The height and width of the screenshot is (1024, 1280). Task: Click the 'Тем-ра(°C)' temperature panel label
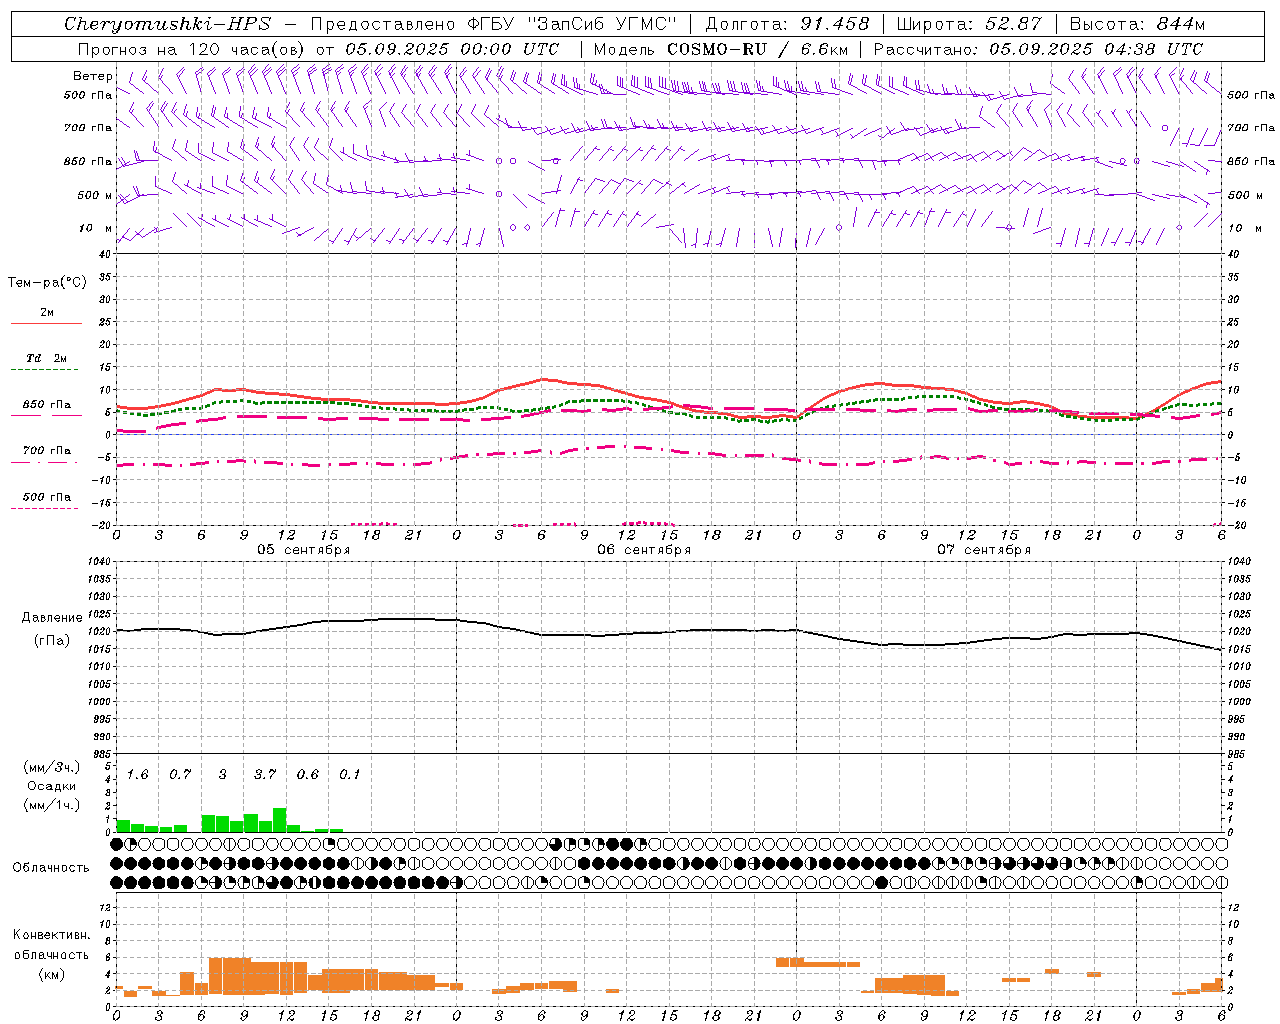point(47,283)
